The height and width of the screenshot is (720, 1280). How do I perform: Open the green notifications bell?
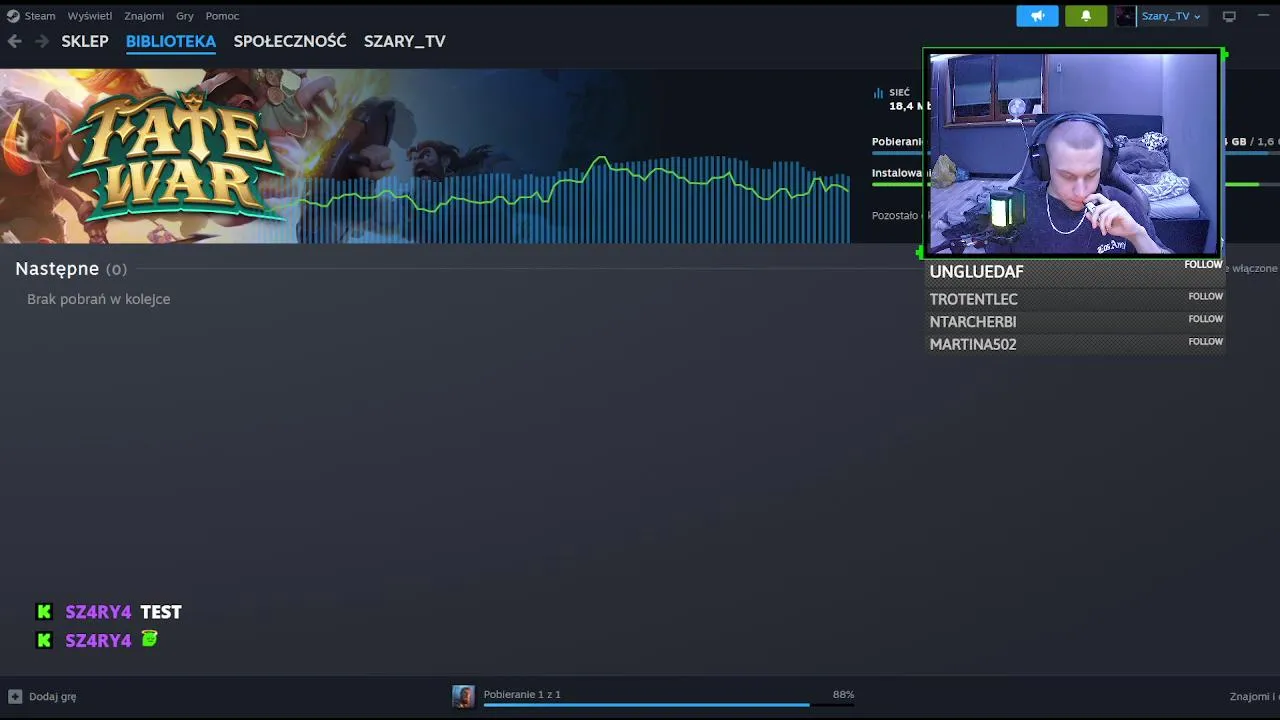(1086, 16)
